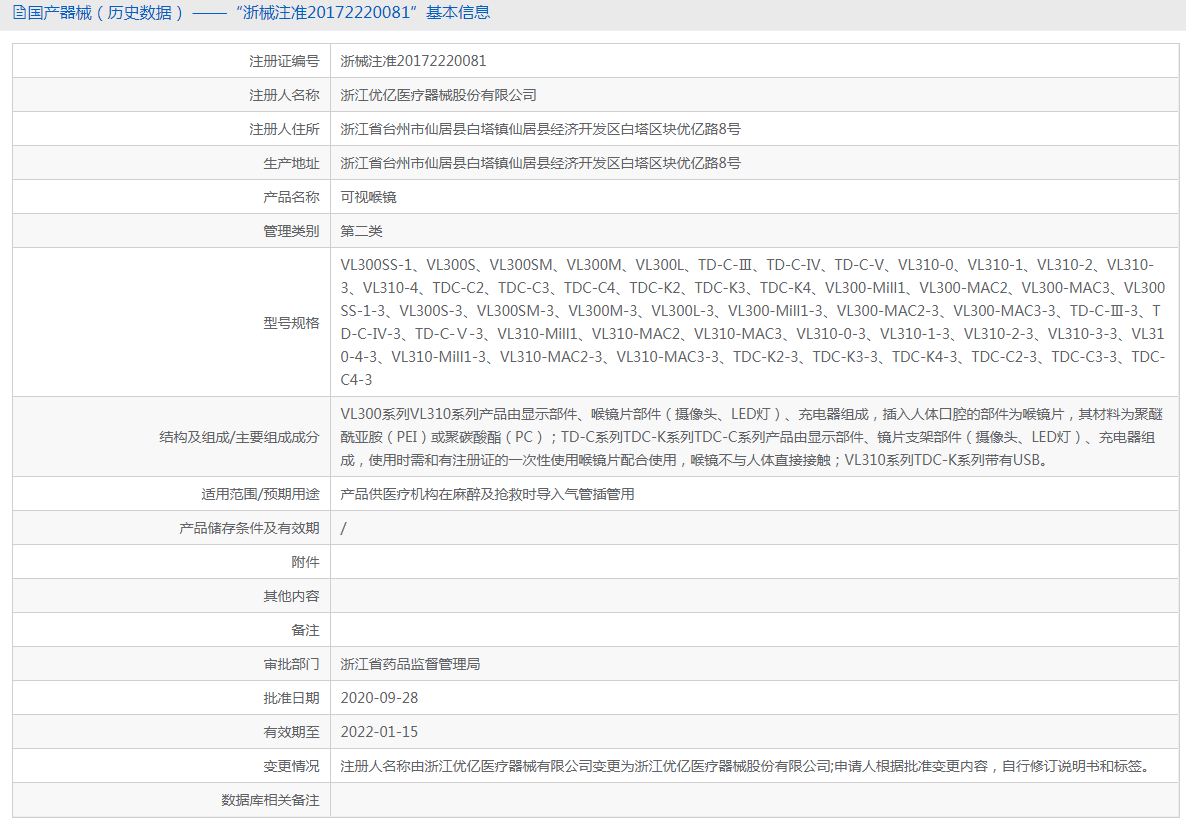Click the 其他内容 row label
1186x826 pixels.
click(x=291, y=595)
